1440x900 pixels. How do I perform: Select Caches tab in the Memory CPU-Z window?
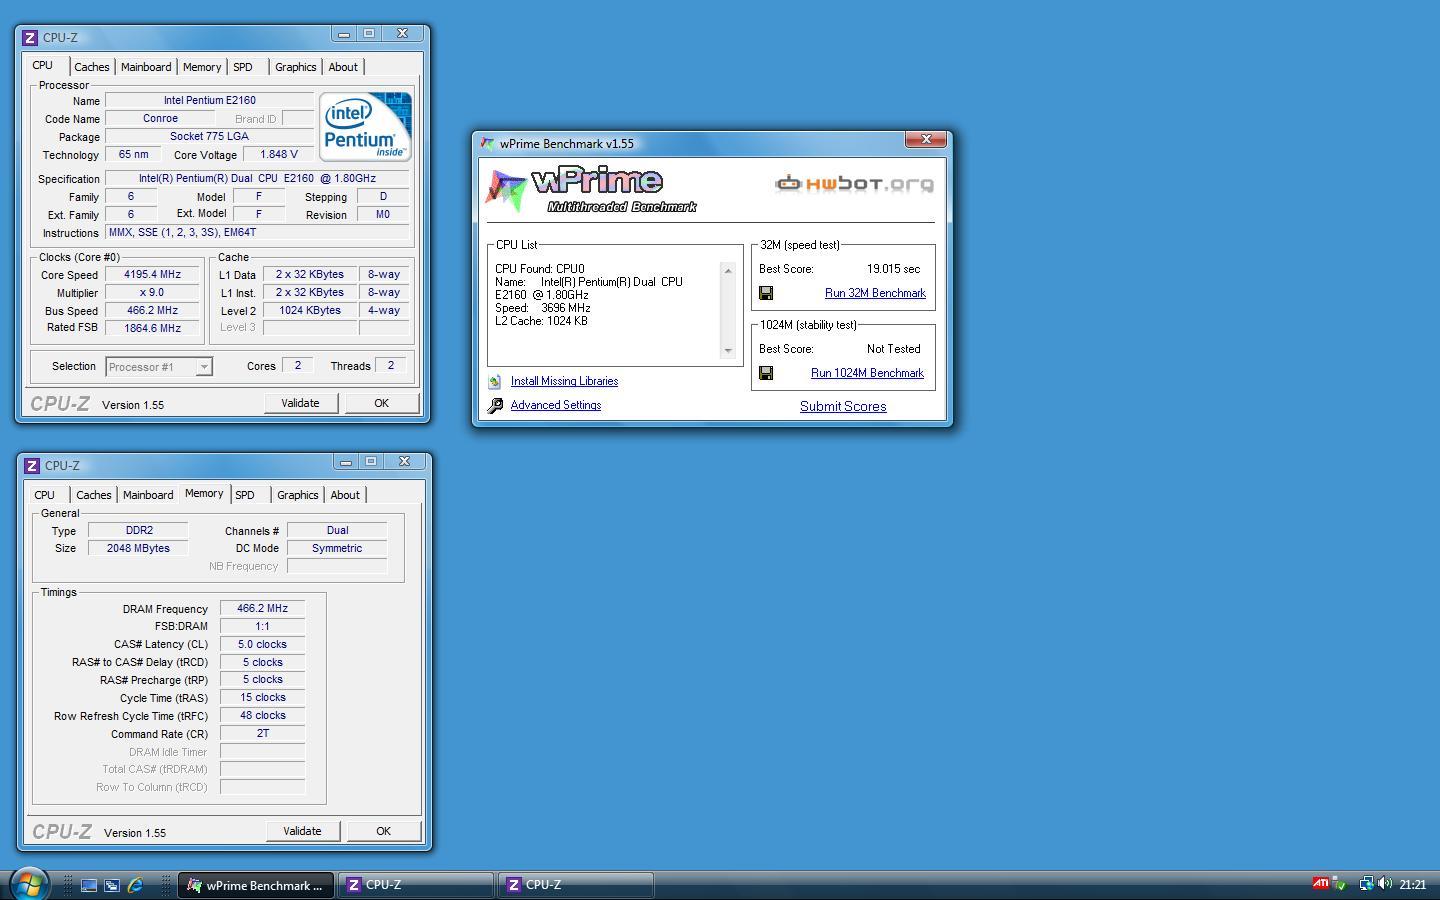click(x=94, y=495)
